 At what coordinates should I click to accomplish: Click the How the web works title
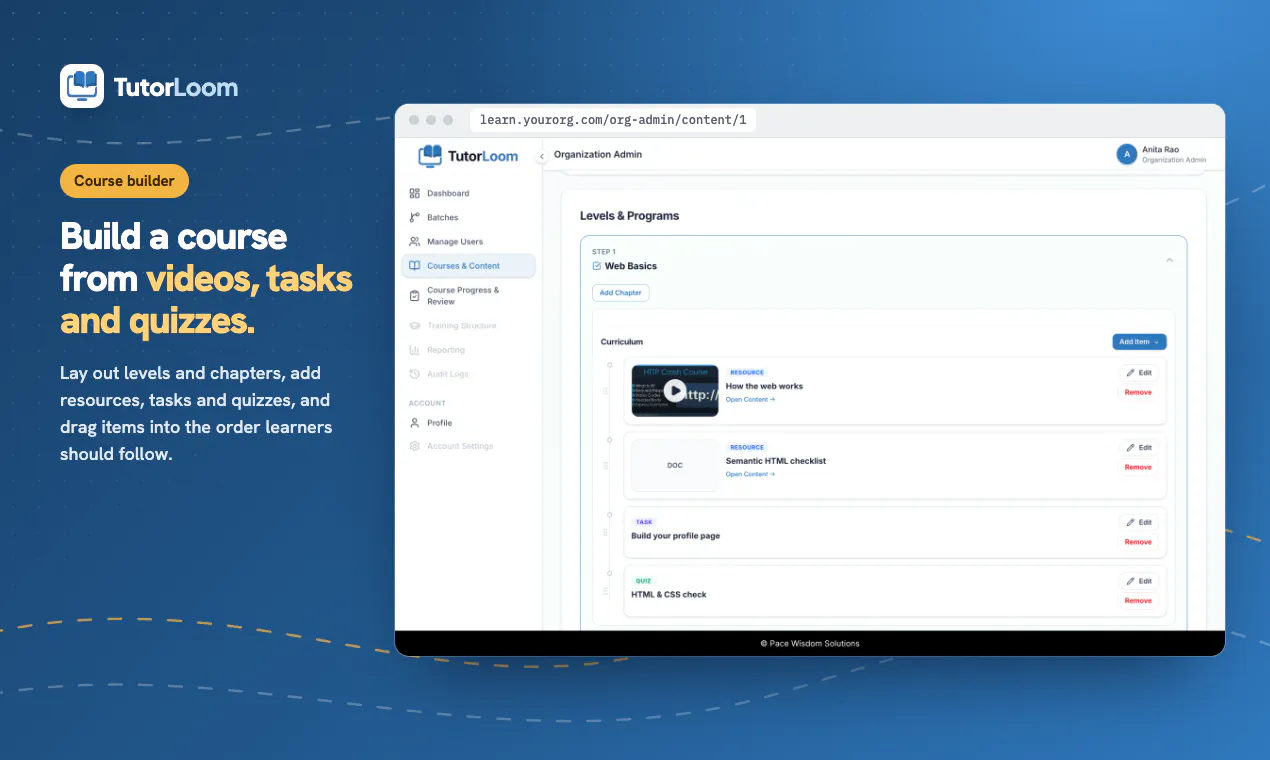[x=764, y=386]
